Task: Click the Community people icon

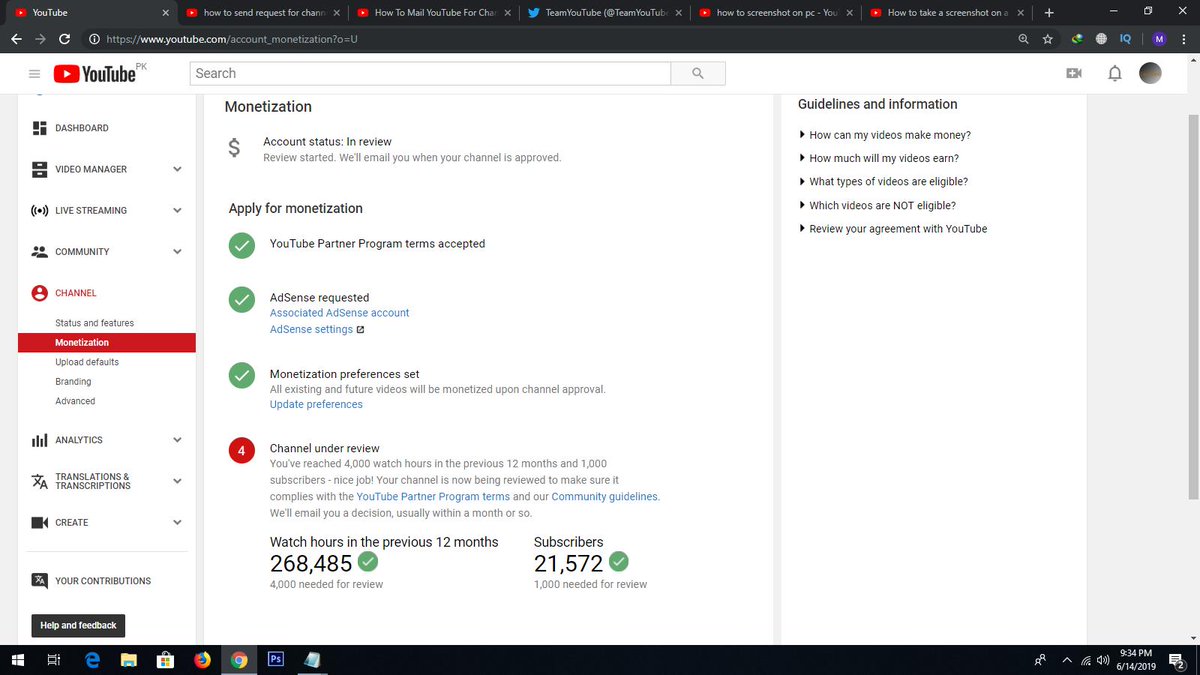Action: pos(40,252)
